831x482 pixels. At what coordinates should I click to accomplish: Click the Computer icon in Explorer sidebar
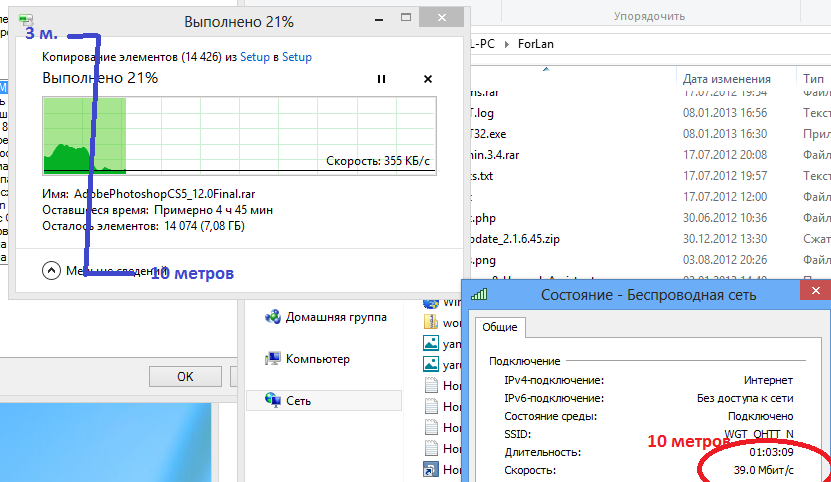(x=273, y=359)
